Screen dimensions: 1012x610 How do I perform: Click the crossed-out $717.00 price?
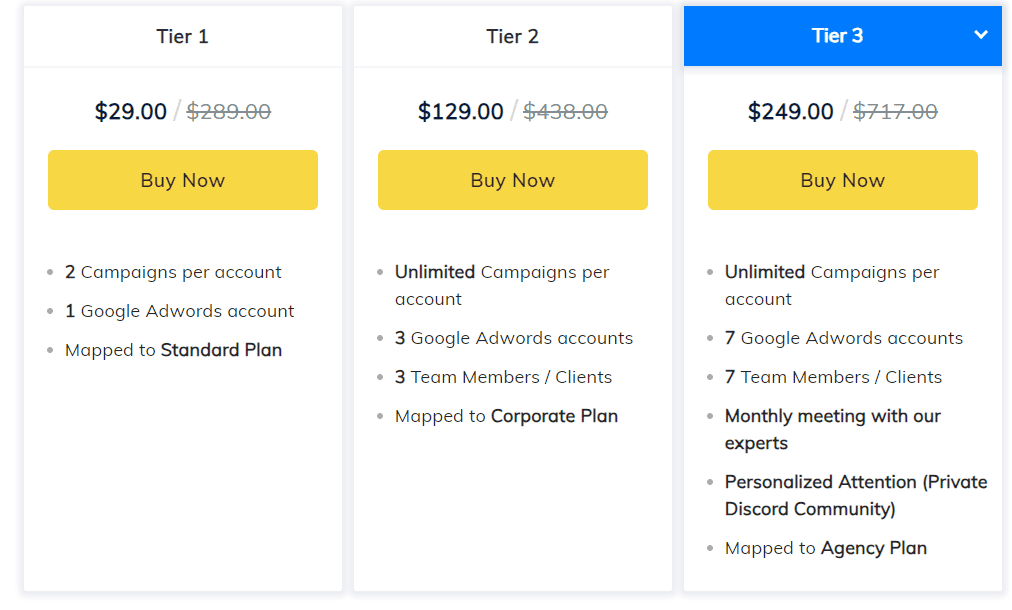pos(895,111)
